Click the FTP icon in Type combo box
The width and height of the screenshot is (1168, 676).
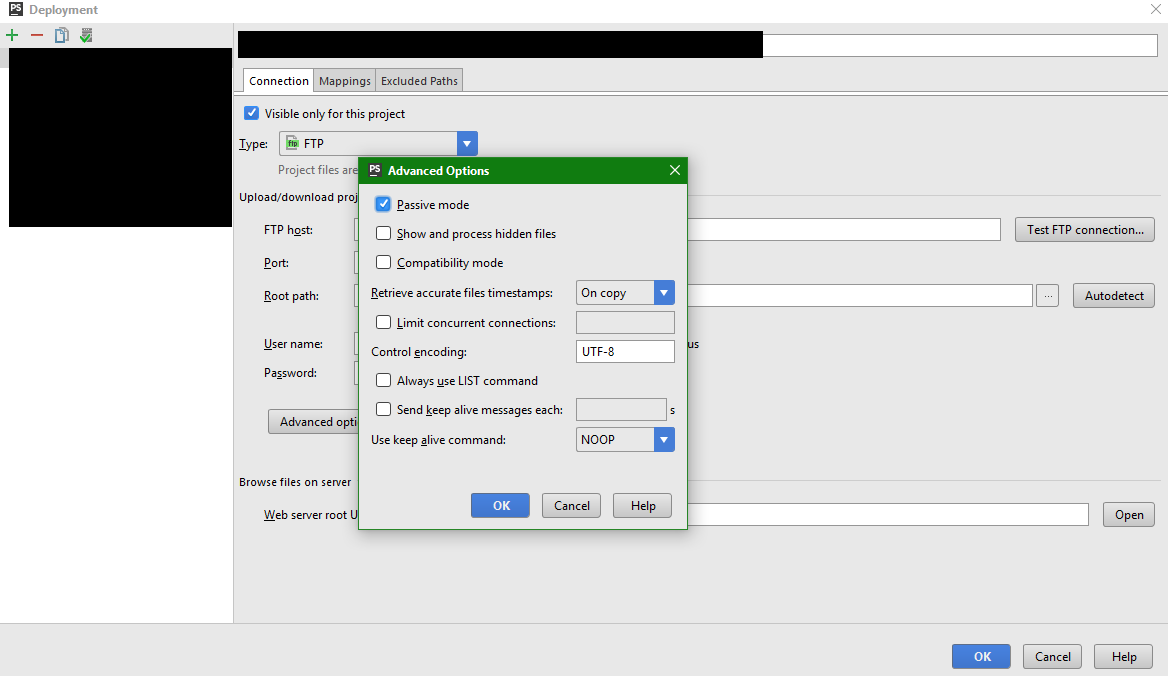tap(292, 144)
